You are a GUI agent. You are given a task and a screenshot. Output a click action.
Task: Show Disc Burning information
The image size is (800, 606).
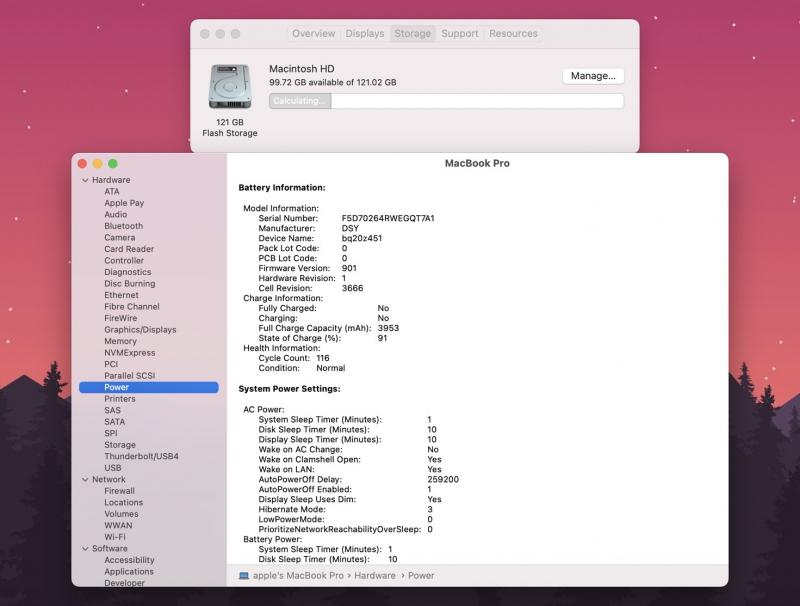click(x=130, y=284)
